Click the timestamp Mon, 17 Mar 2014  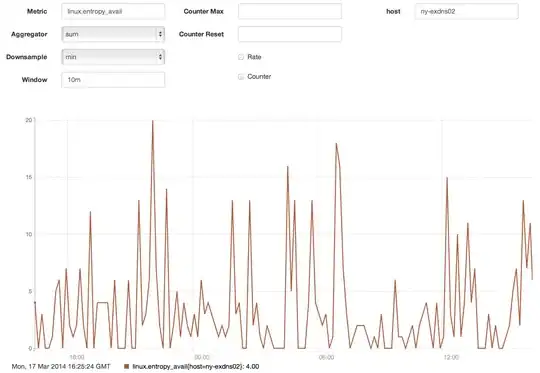[x=61, y=366]
